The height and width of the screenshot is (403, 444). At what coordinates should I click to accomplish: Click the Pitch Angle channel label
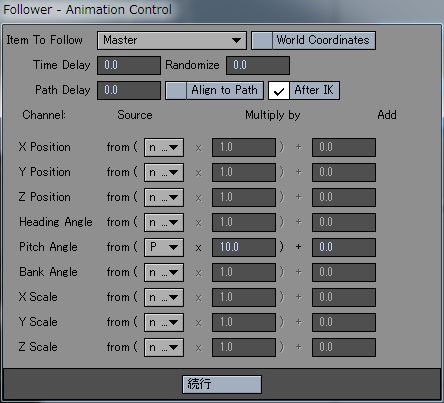48,247
